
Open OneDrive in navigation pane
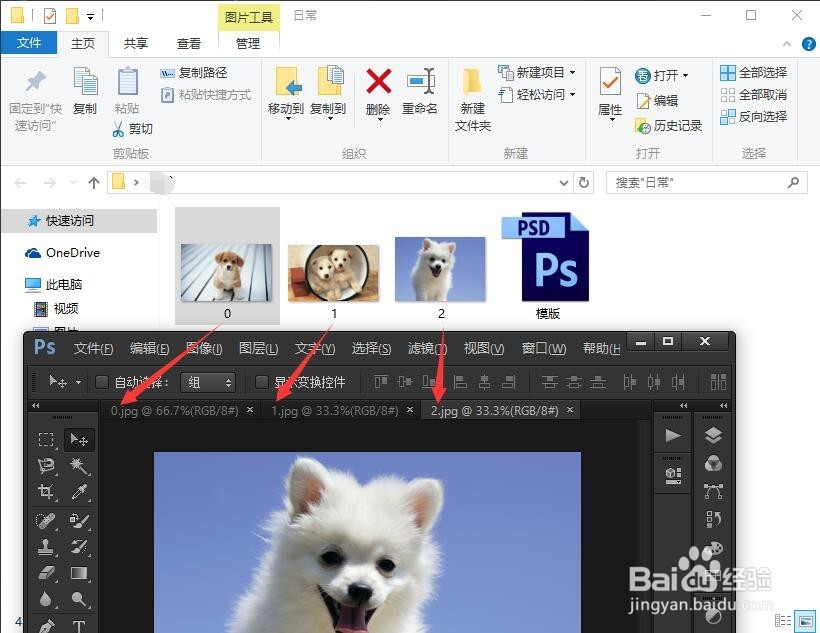[x=62, y=253]
